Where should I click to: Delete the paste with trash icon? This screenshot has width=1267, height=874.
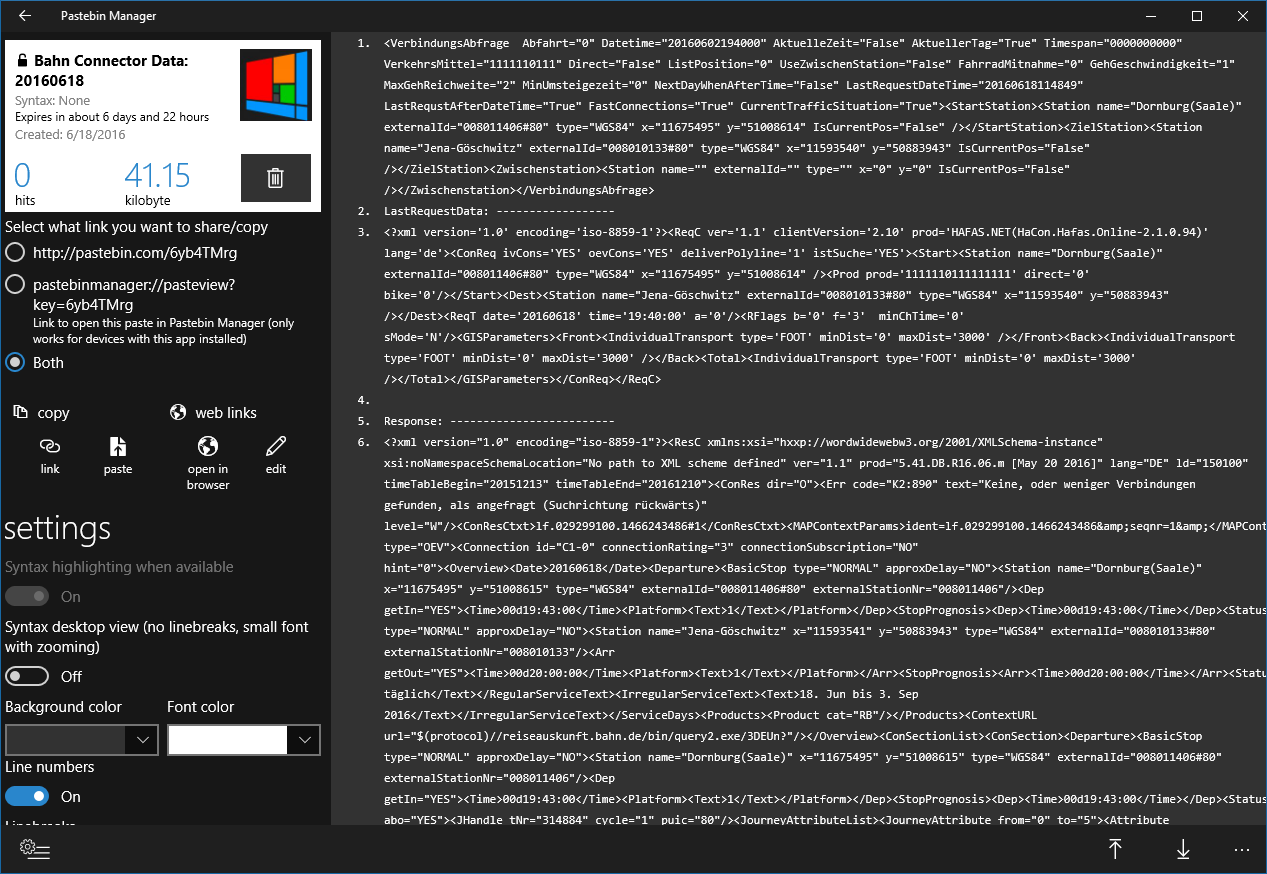pyautogui.click(x=275, y=178)
